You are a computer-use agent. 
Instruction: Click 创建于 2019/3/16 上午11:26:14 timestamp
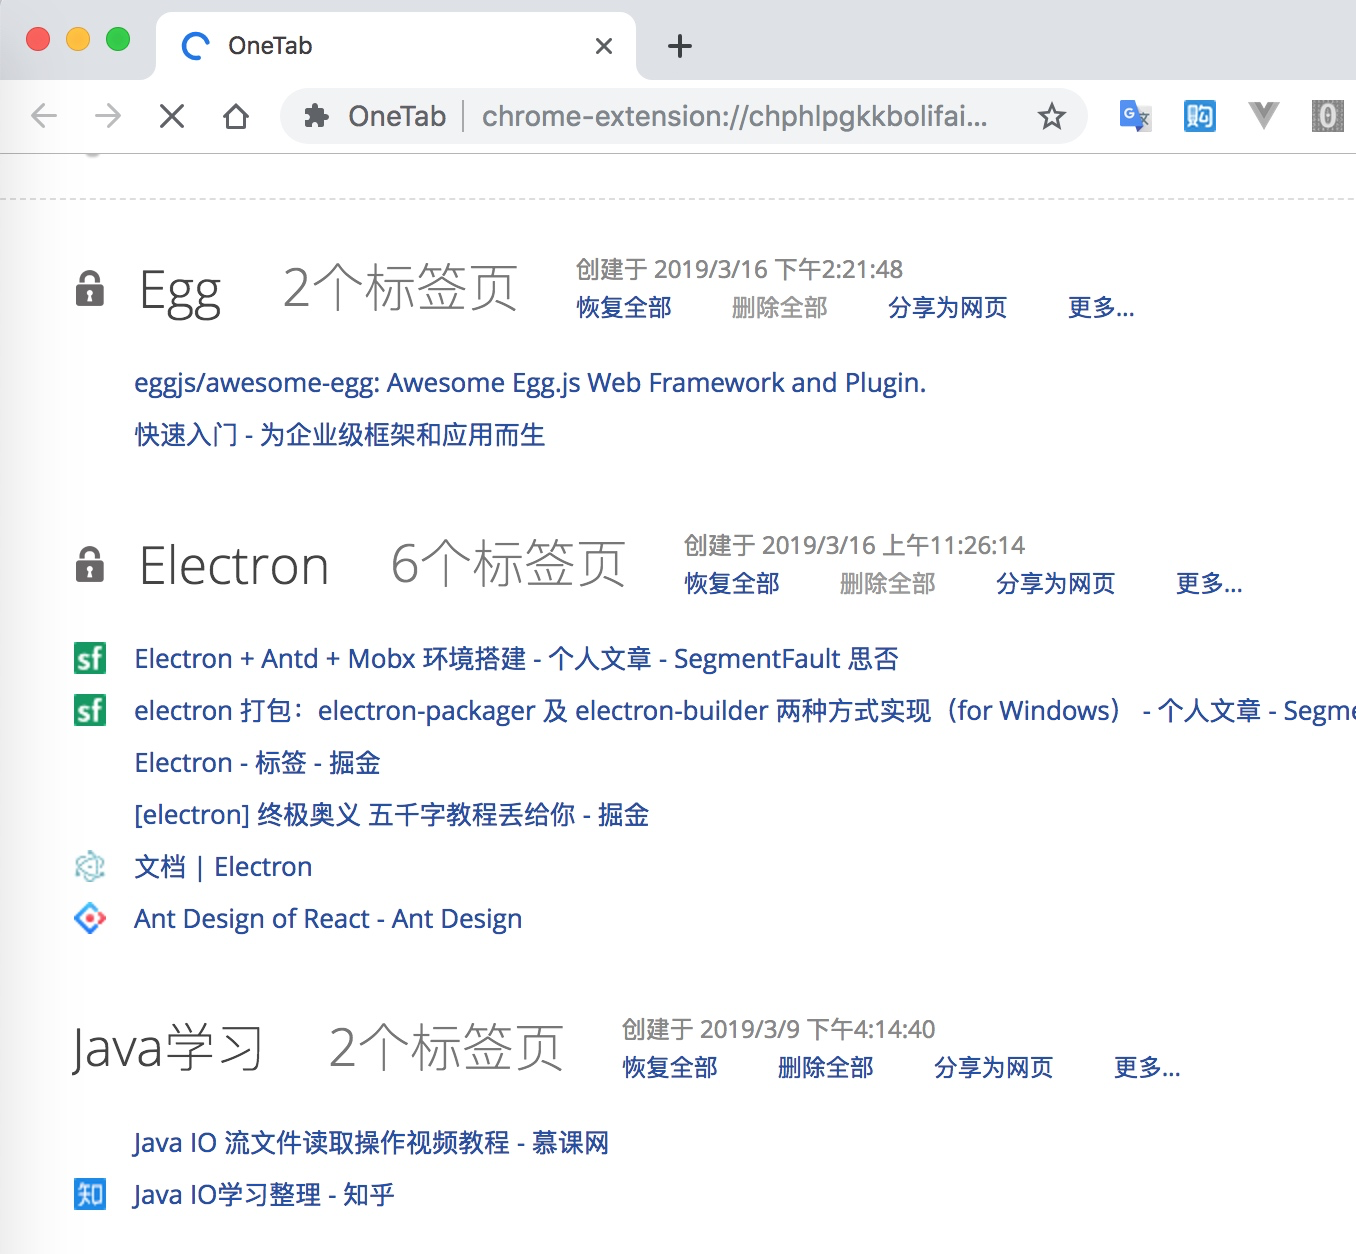click(x=854, y=545)
